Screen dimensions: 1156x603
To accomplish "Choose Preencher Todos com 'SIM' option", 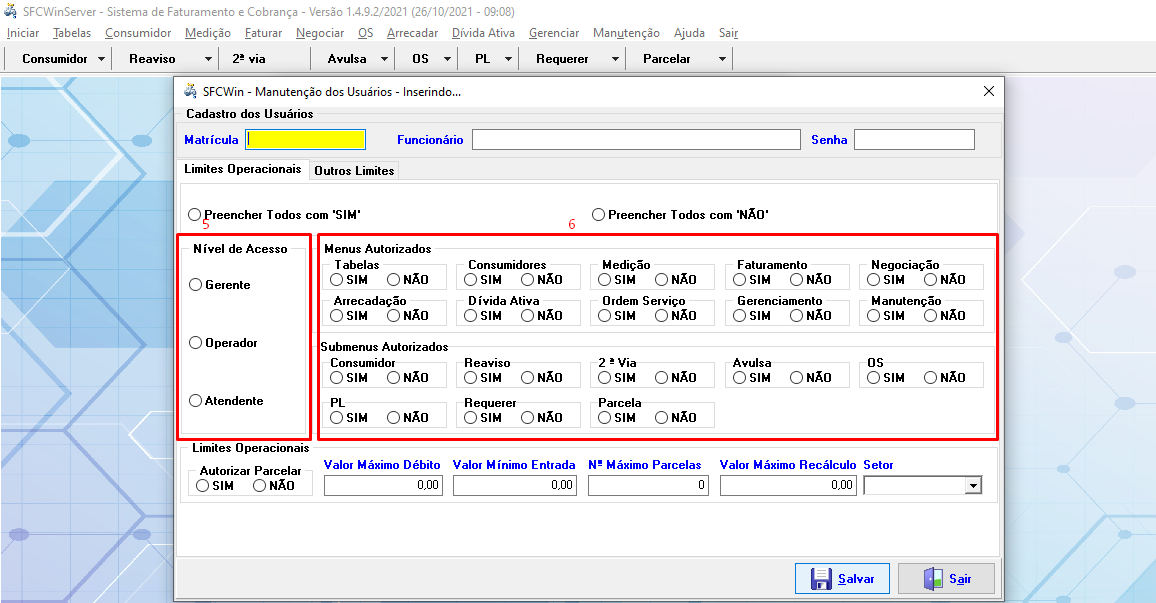I will coord(195,215).
